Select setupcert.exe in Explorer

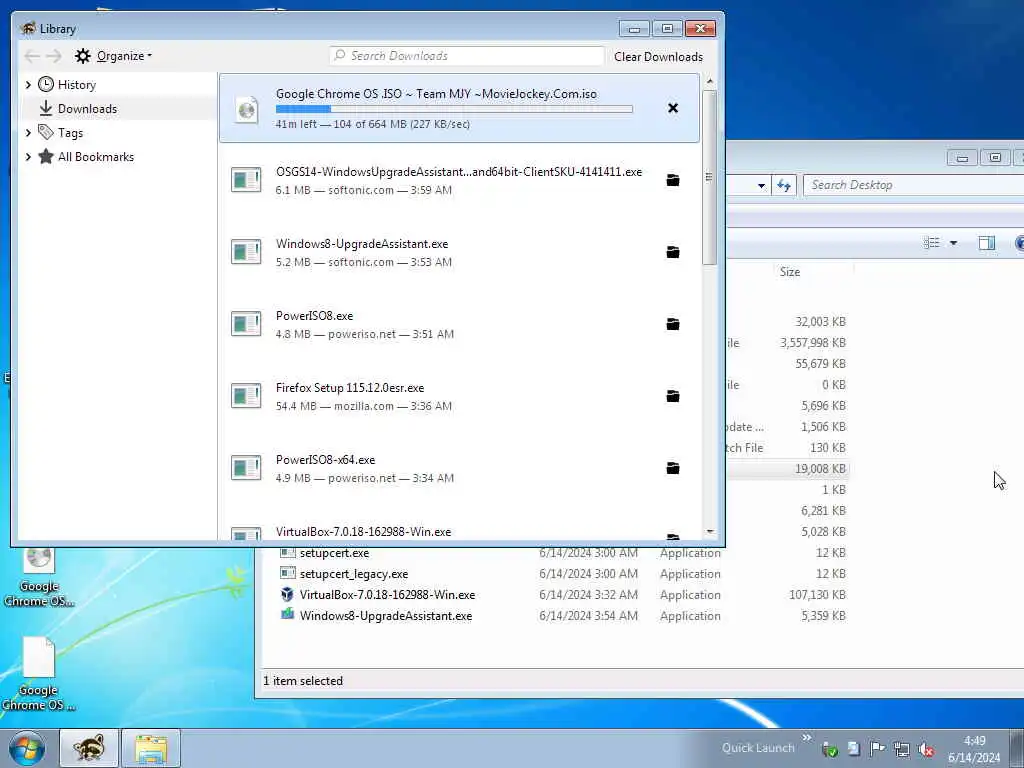point(334,553)
